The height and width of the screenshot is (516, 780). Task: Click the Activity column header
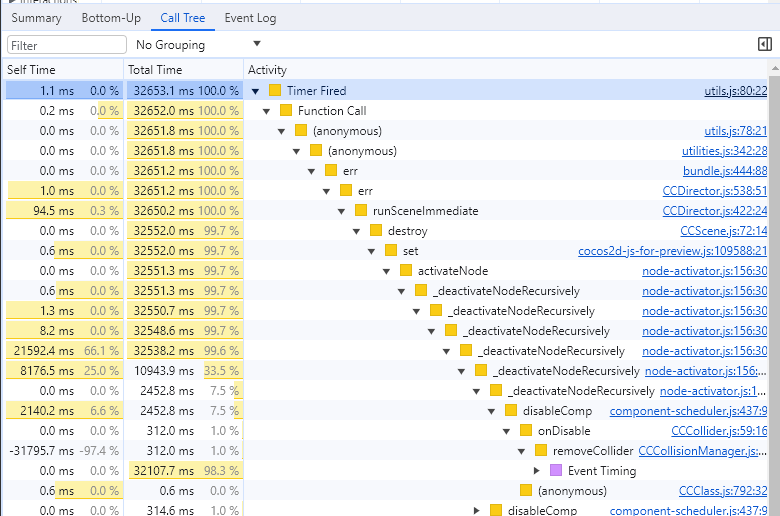coord(506,70)
